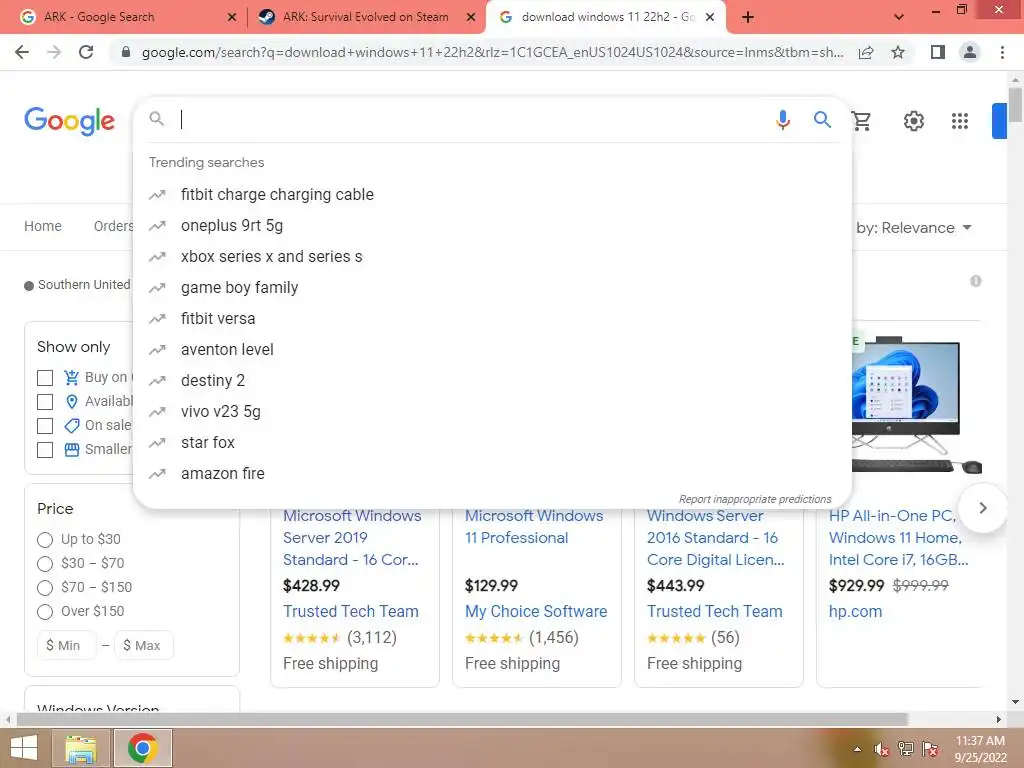Screen dimensions: 1024x768
Task: Click the Chrome icon in the taskbar
Action: point(142,748)
